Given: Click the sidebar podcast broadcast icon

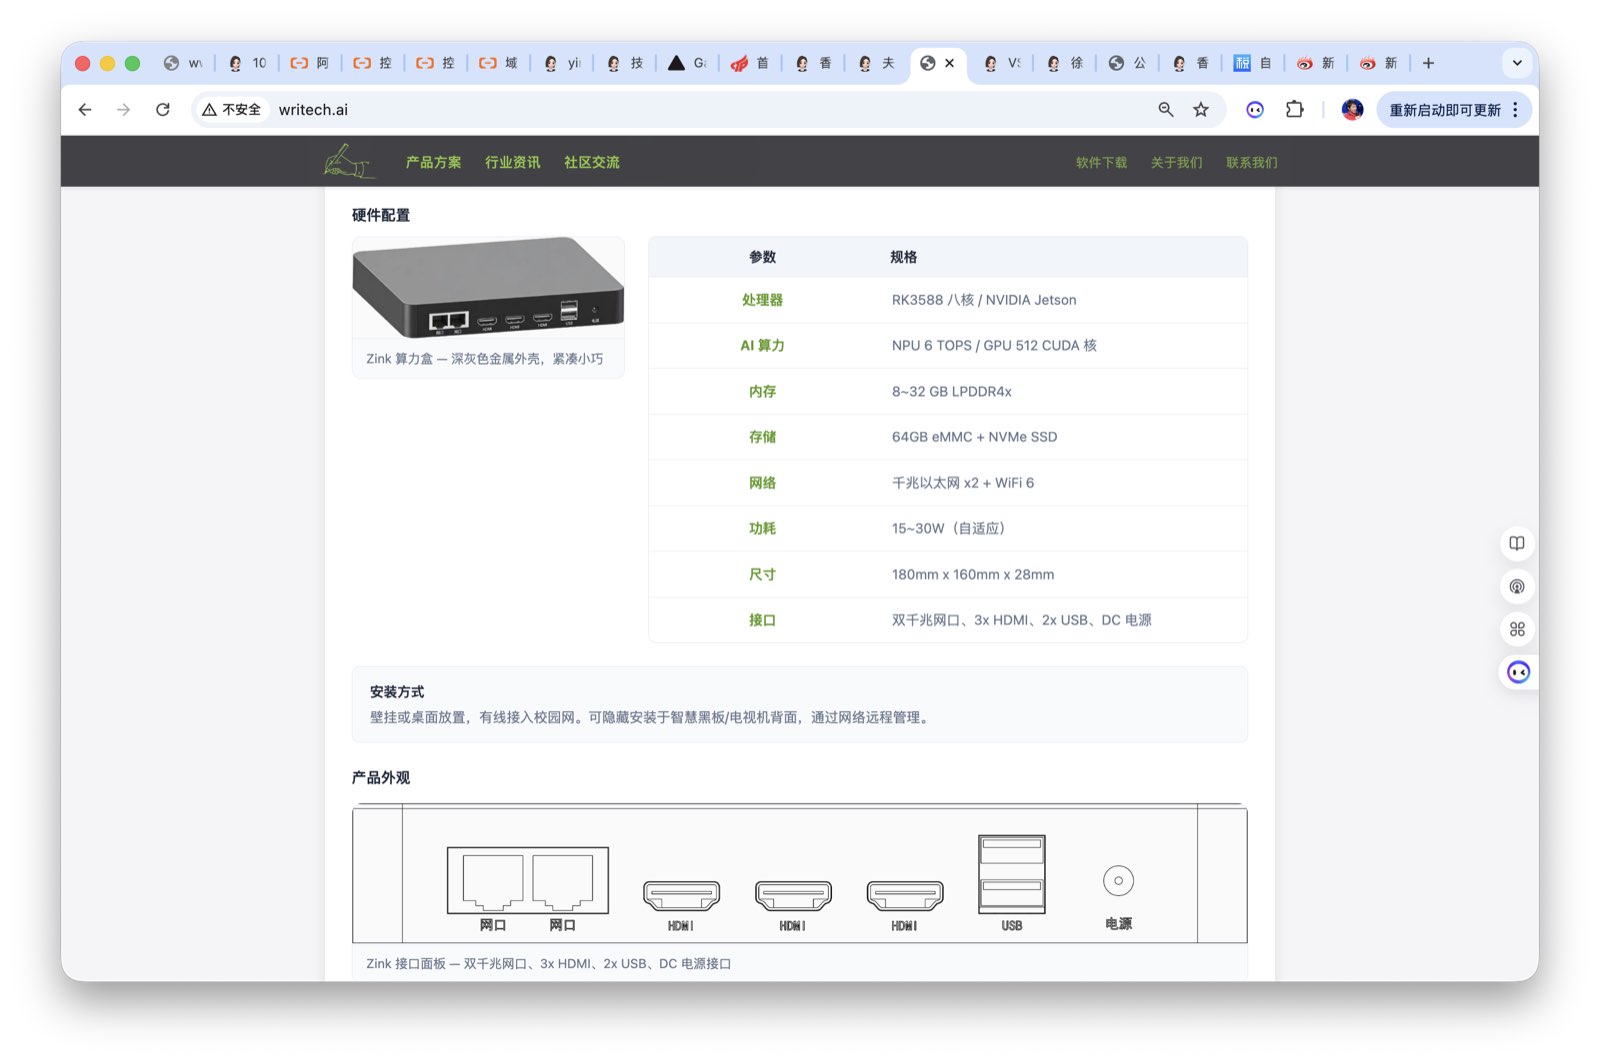Looking at the screenshot, I should pos(1517,586).
